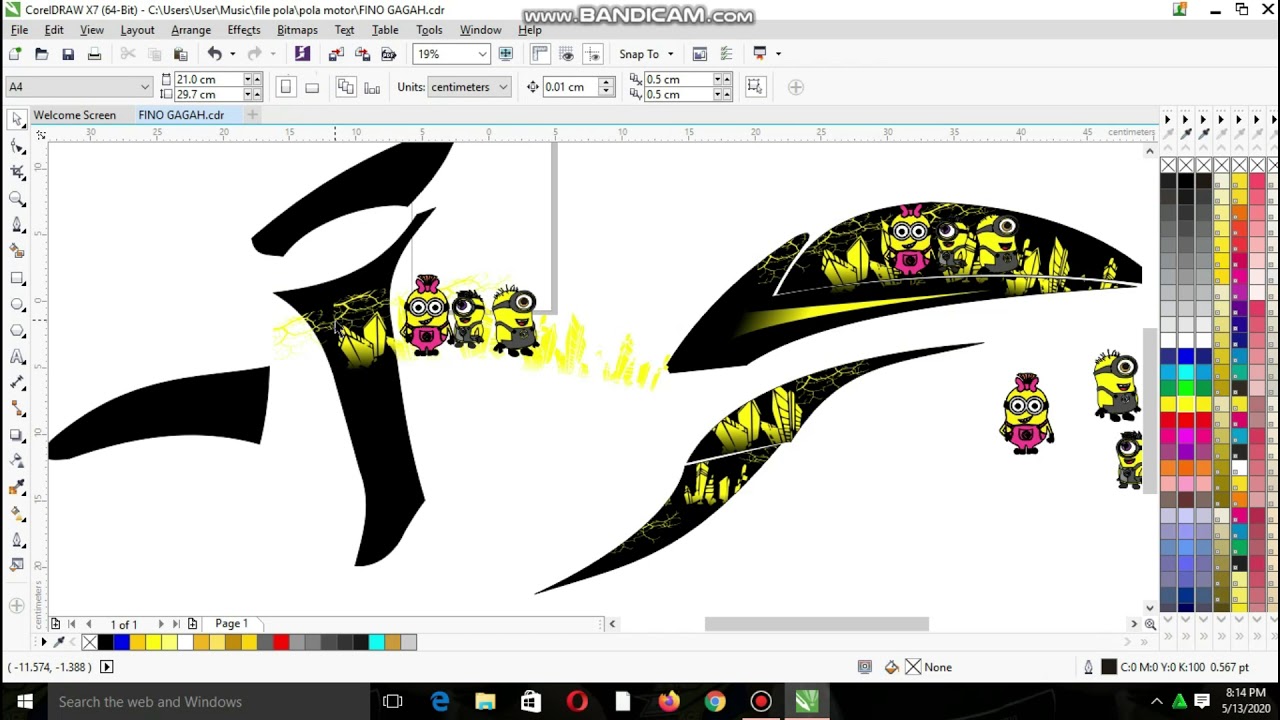Toggle all pages layout button
1280x720 pixels.
tap(345, 87)
